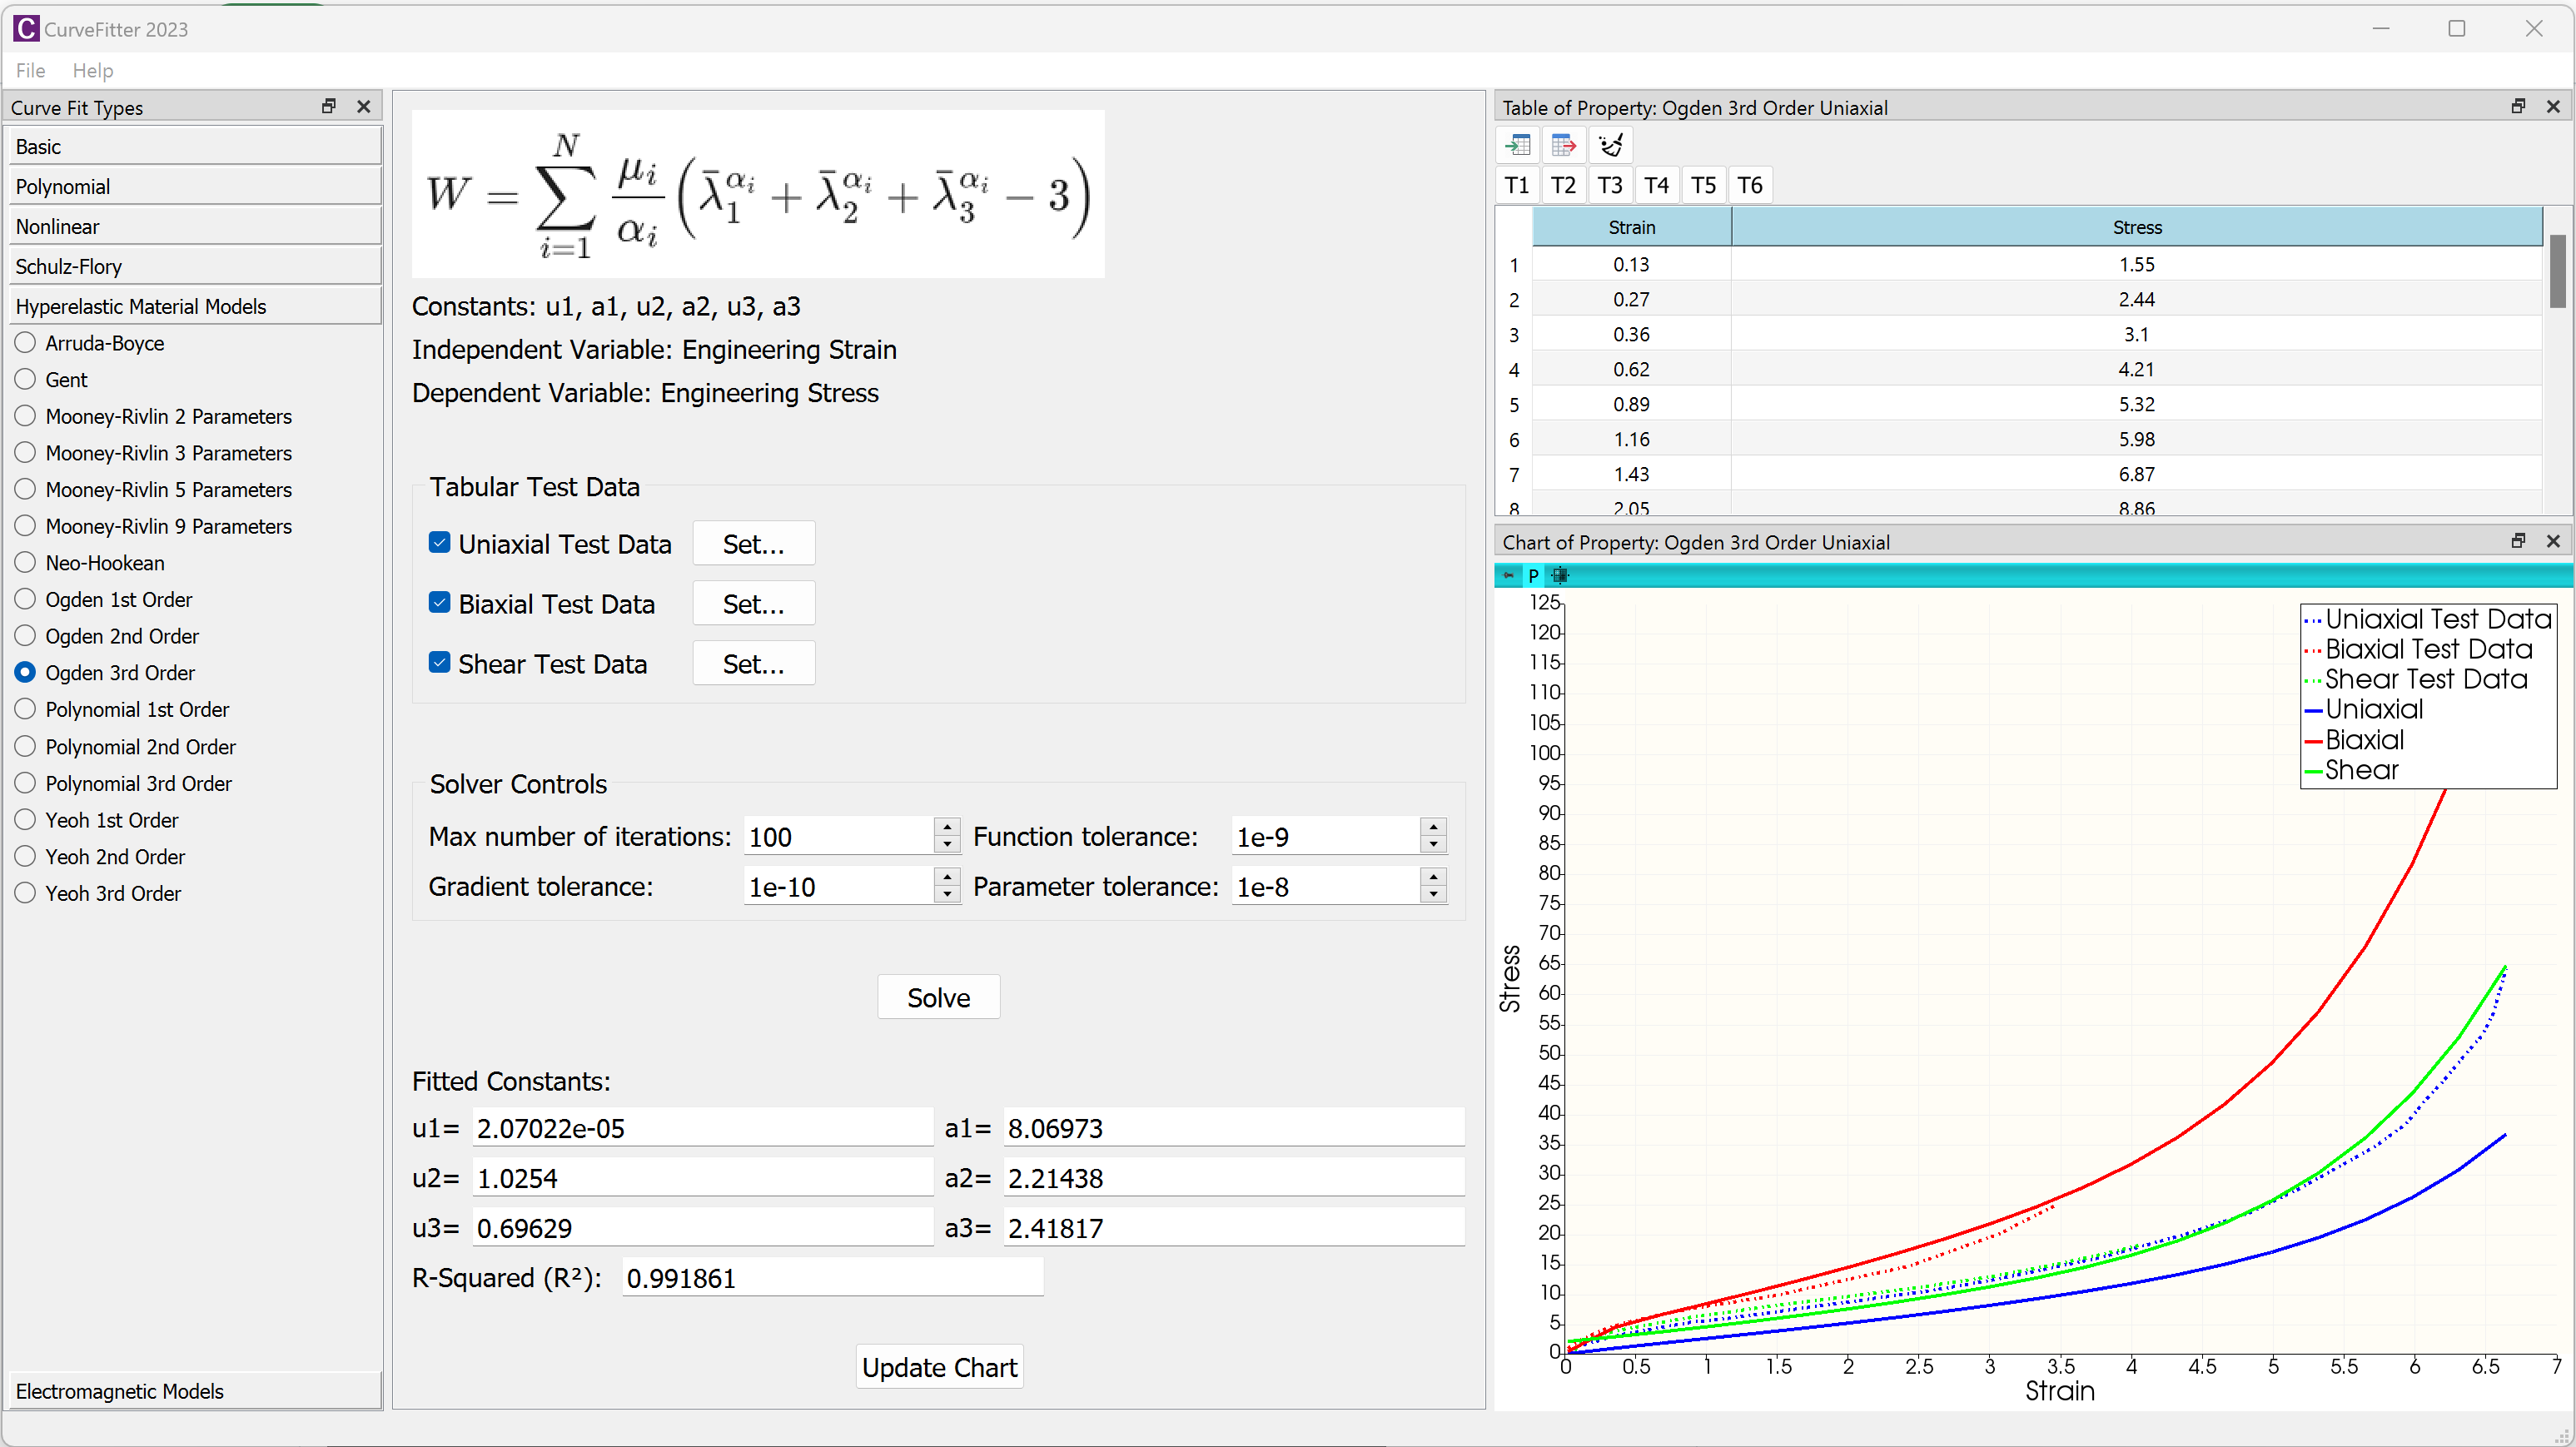Uncheck the Biaxial Test Data checkbox

[439, 603]
